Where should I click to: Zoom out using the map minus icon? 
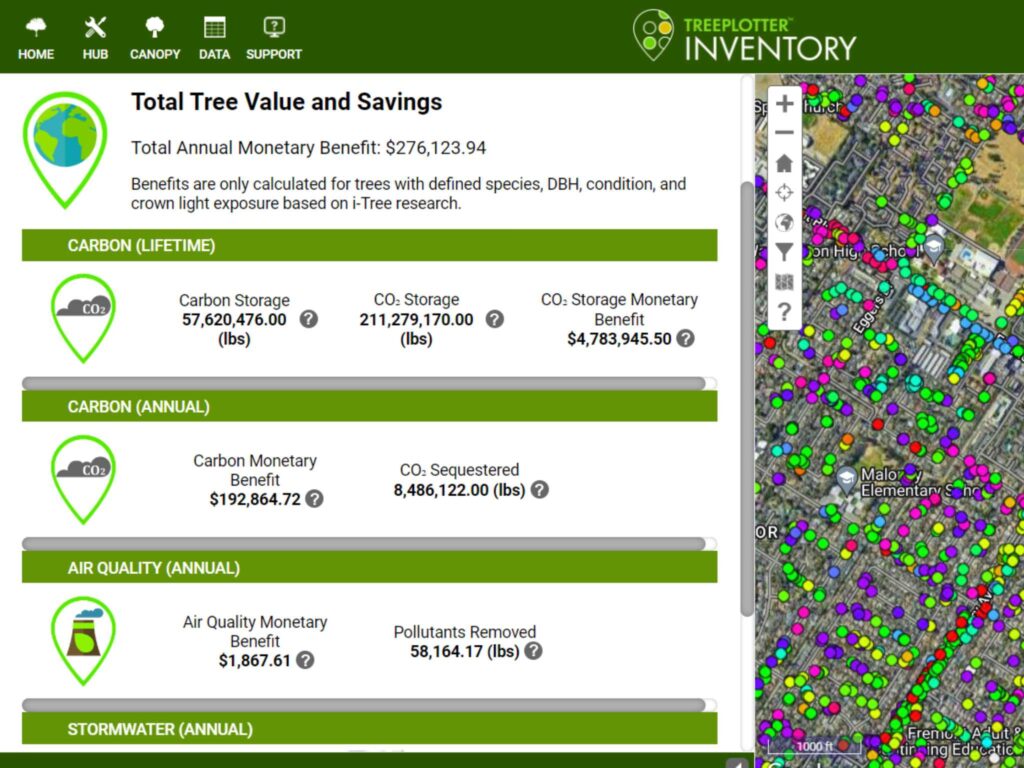pos(784,133)
